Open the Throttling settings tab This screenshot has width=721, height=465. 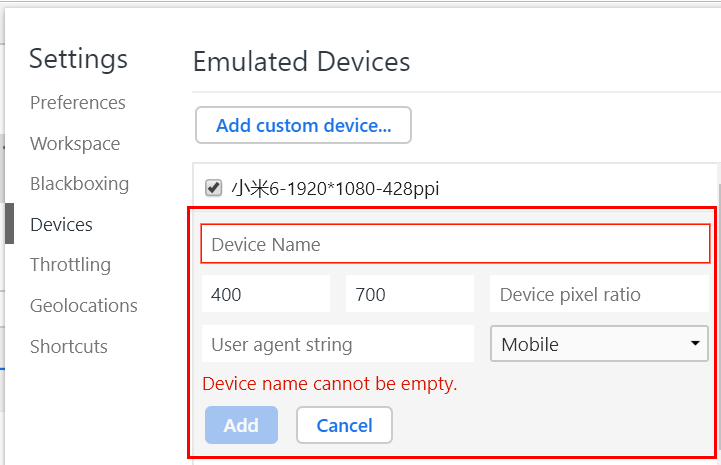click(70, 265)
